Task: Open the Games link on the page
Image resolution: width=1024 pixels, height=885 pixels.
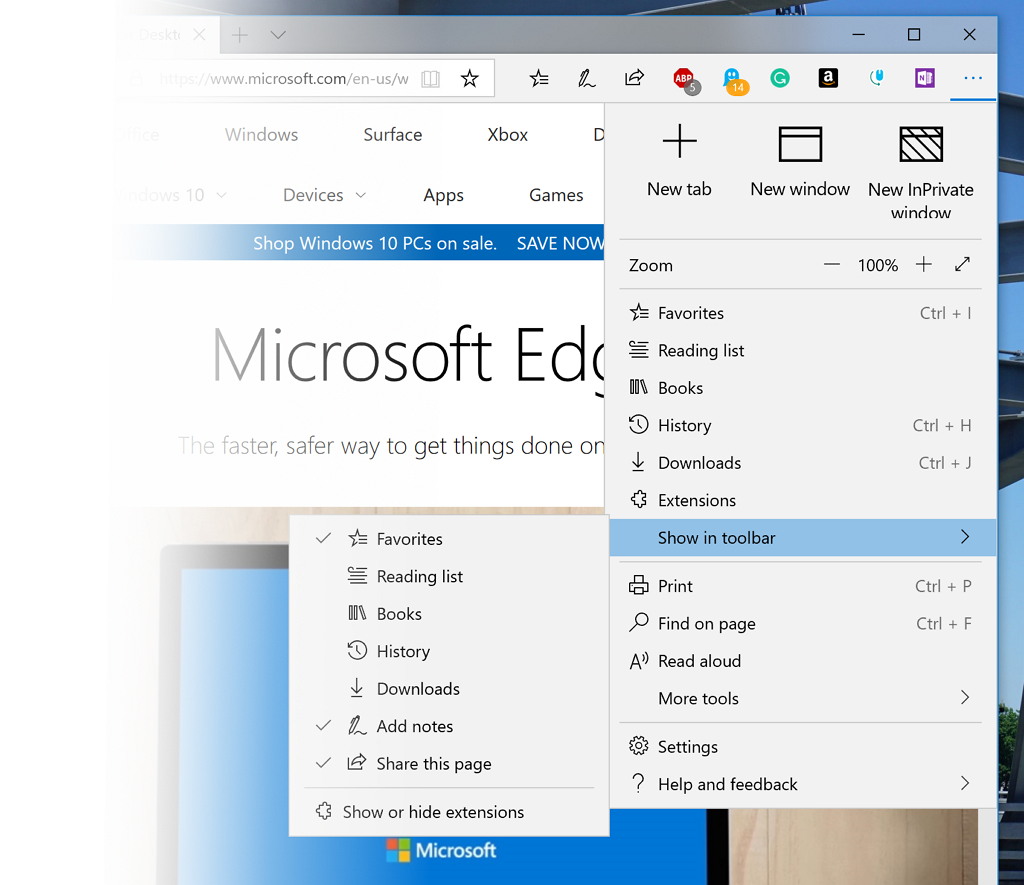Action: pos(556,195)
